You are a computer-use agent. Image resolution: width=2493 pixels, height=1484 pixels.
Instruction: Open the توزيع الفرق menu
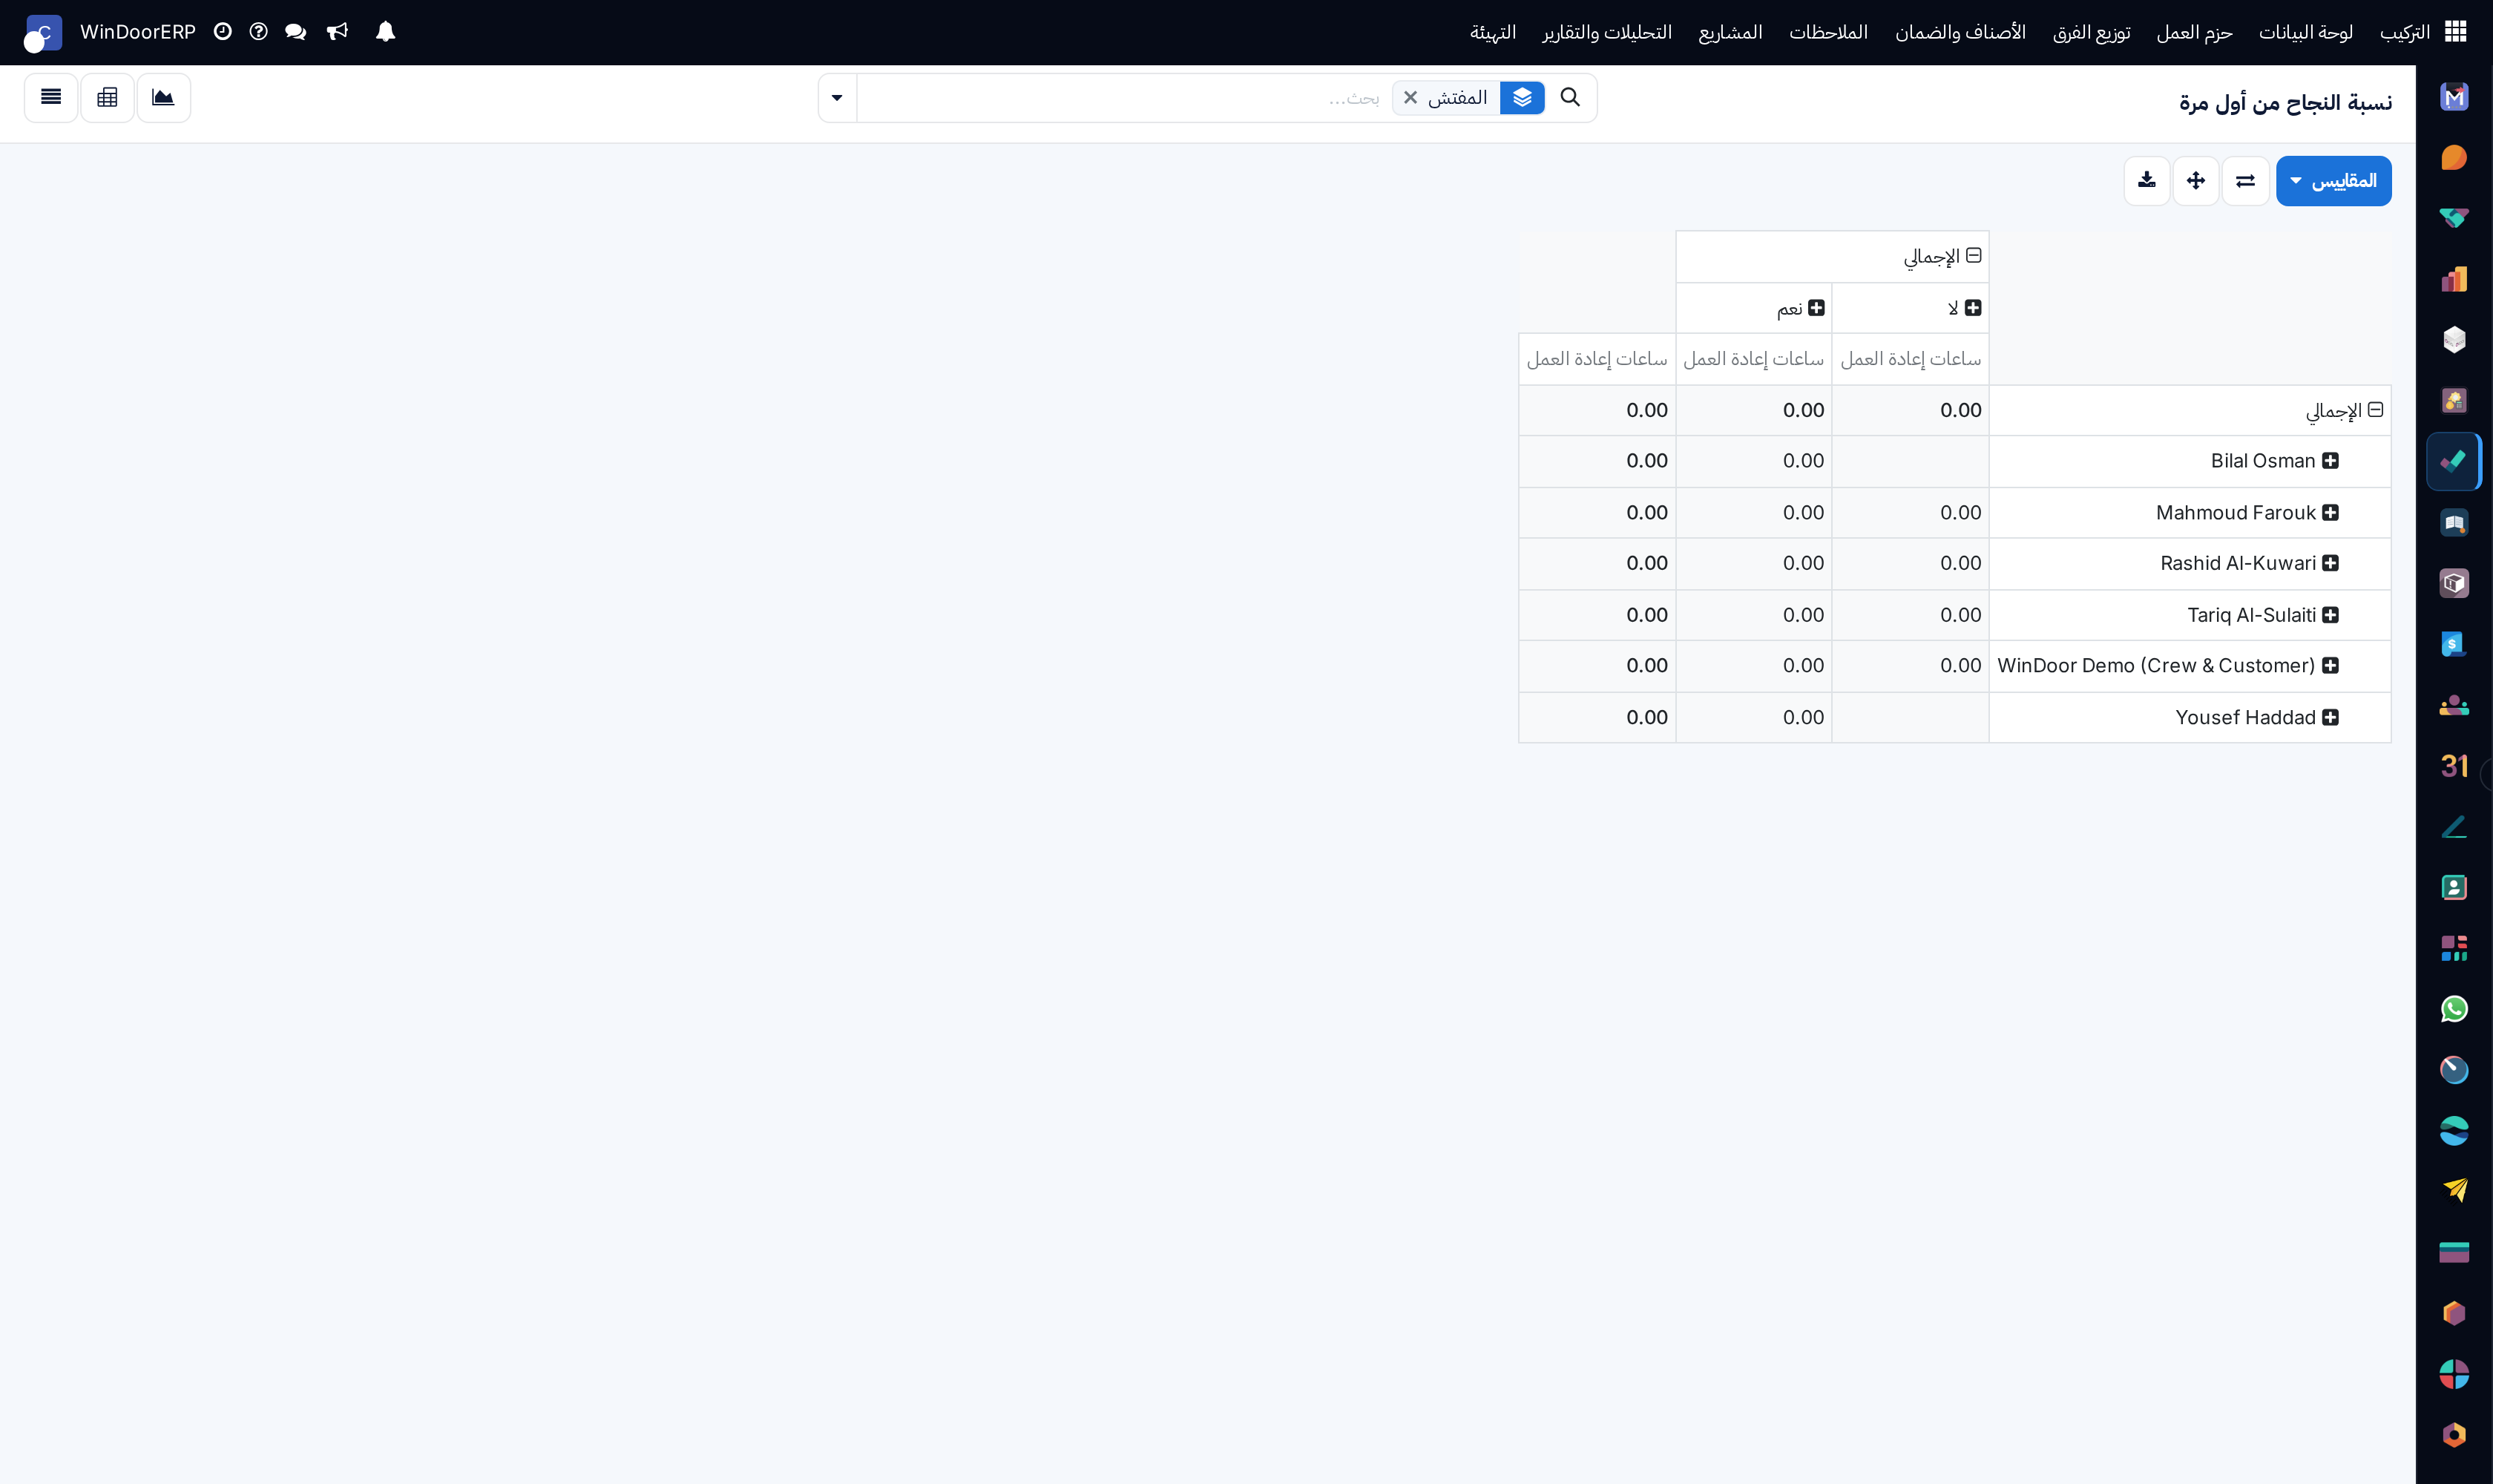pos(2091,32)
